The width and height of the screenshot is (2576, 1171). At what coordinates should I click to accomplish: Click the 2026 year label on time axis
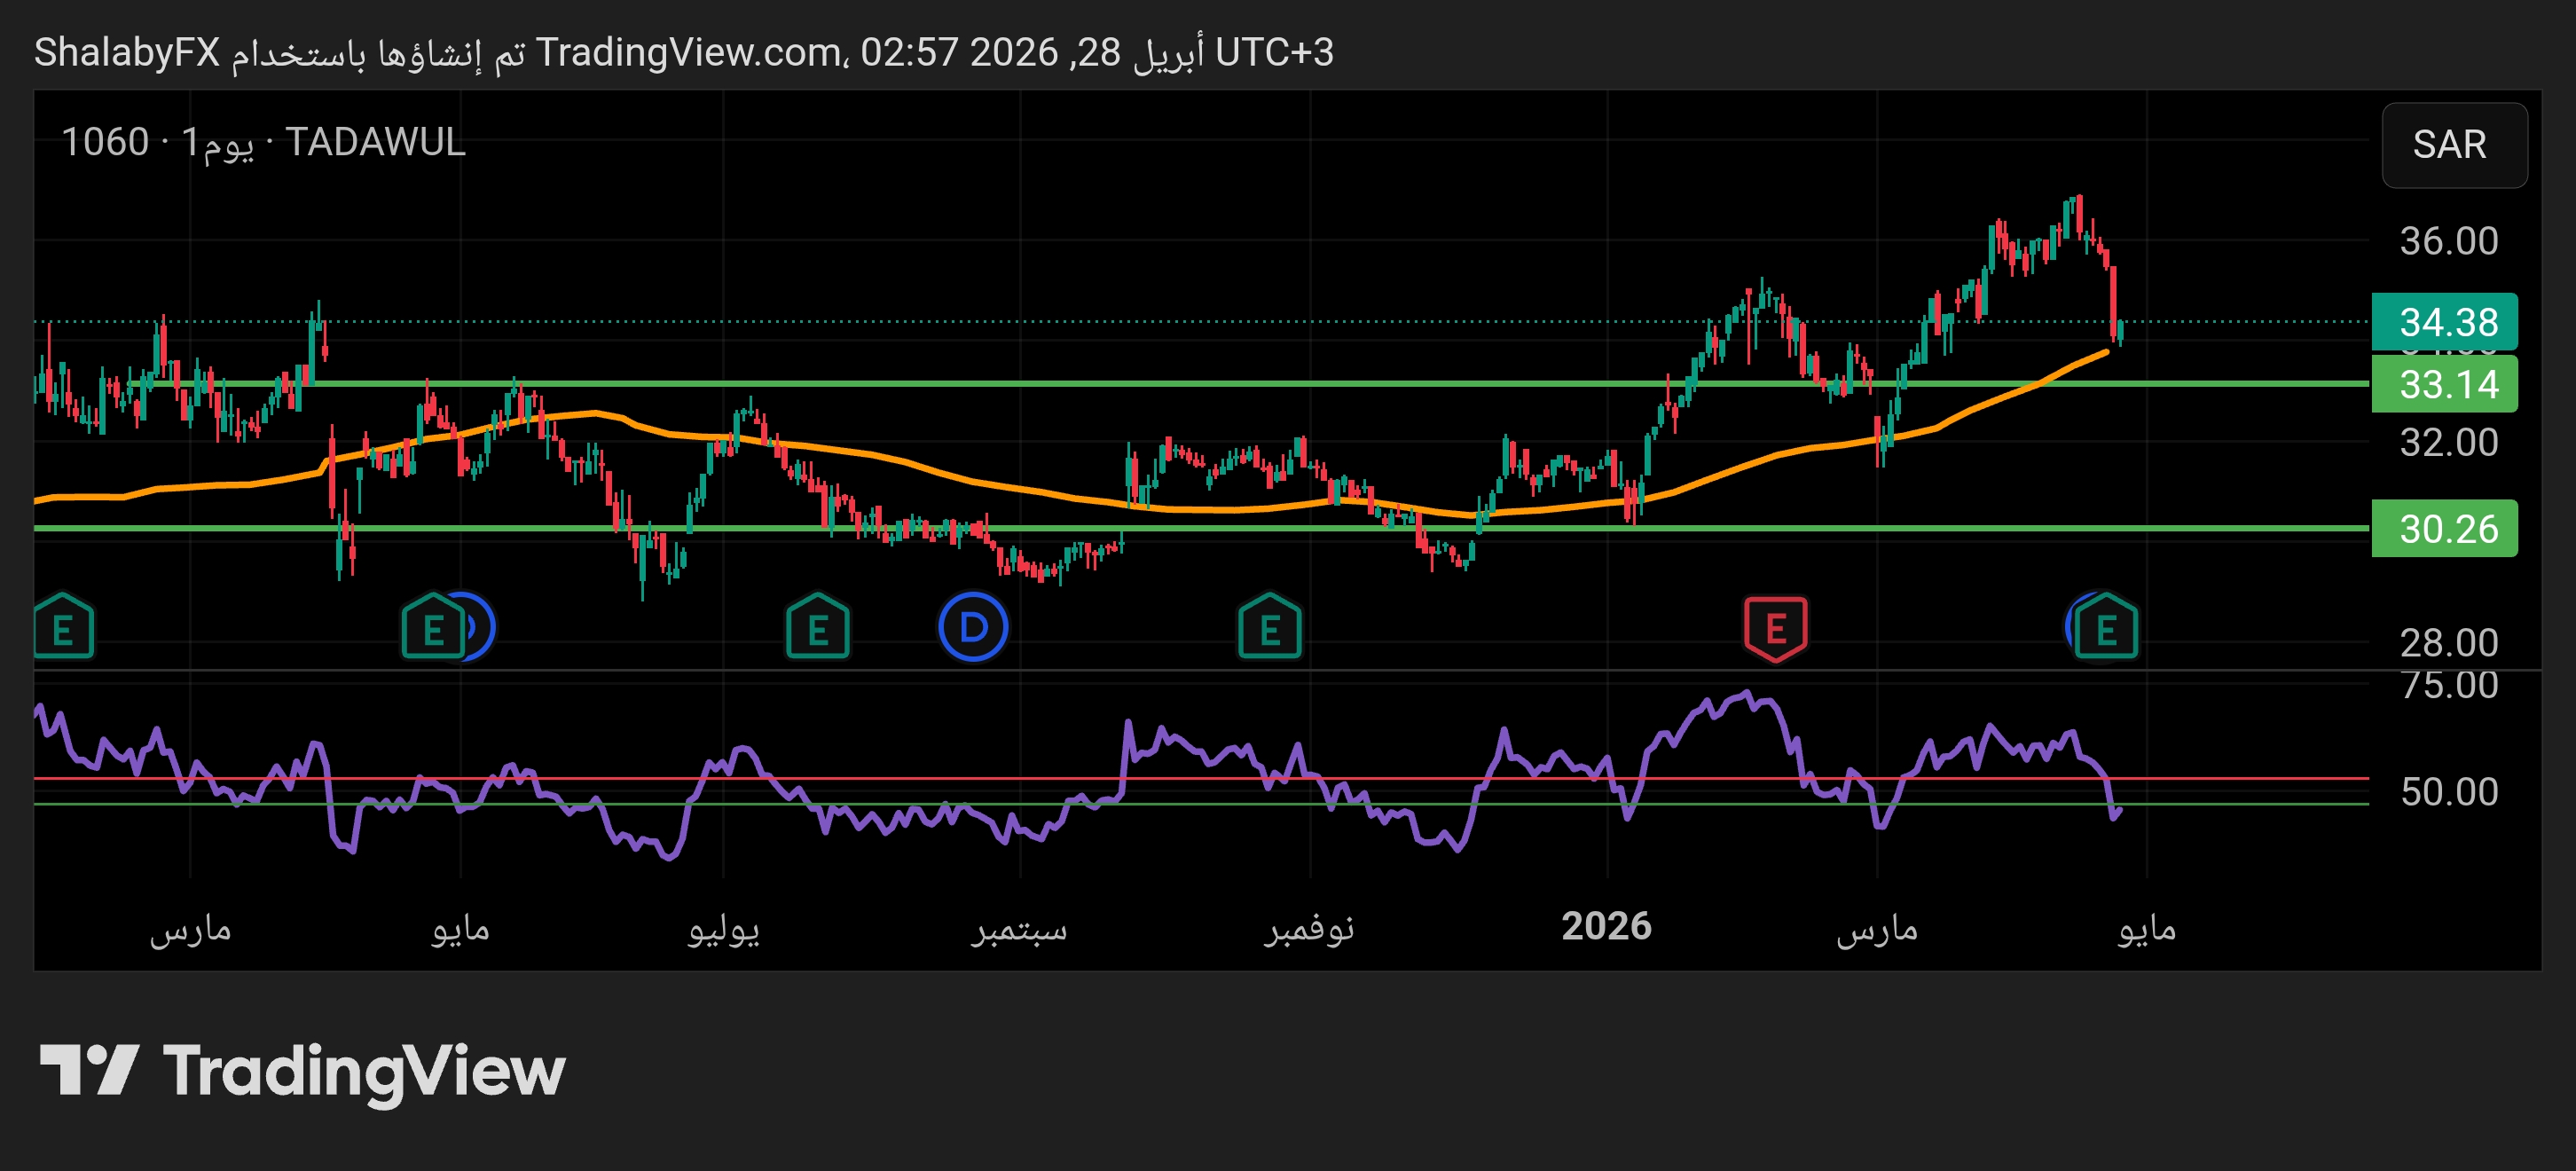1606,927
